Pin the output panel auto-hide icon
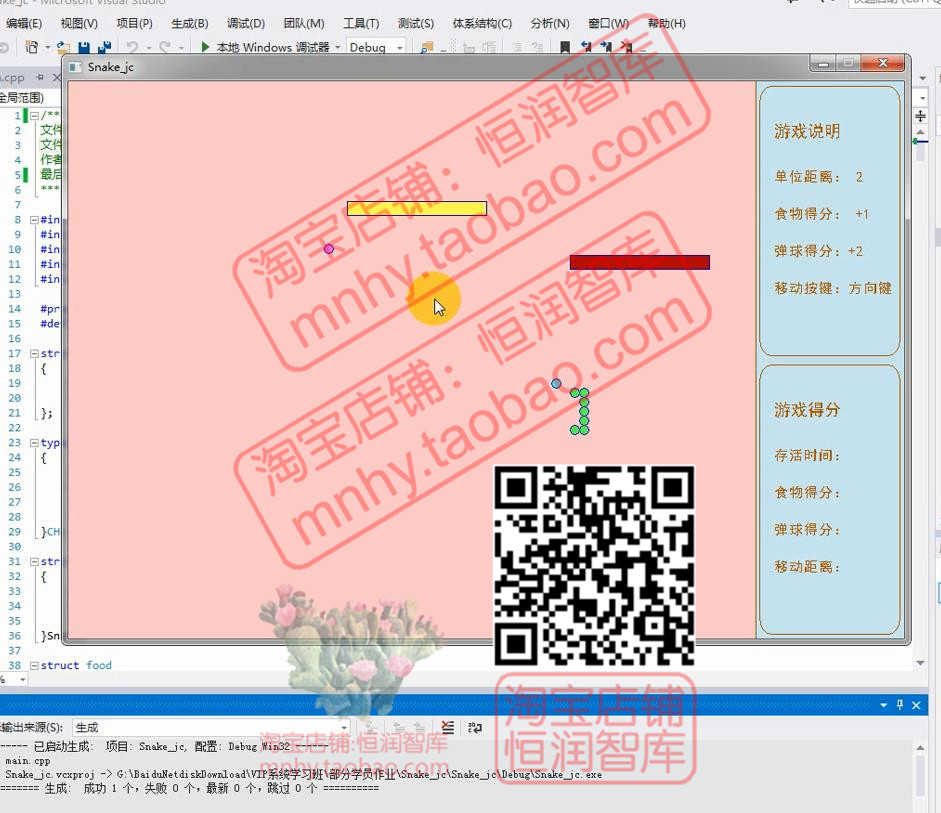Image resolution: width=941 pixels, height=813 pixels. coord(900,705)
